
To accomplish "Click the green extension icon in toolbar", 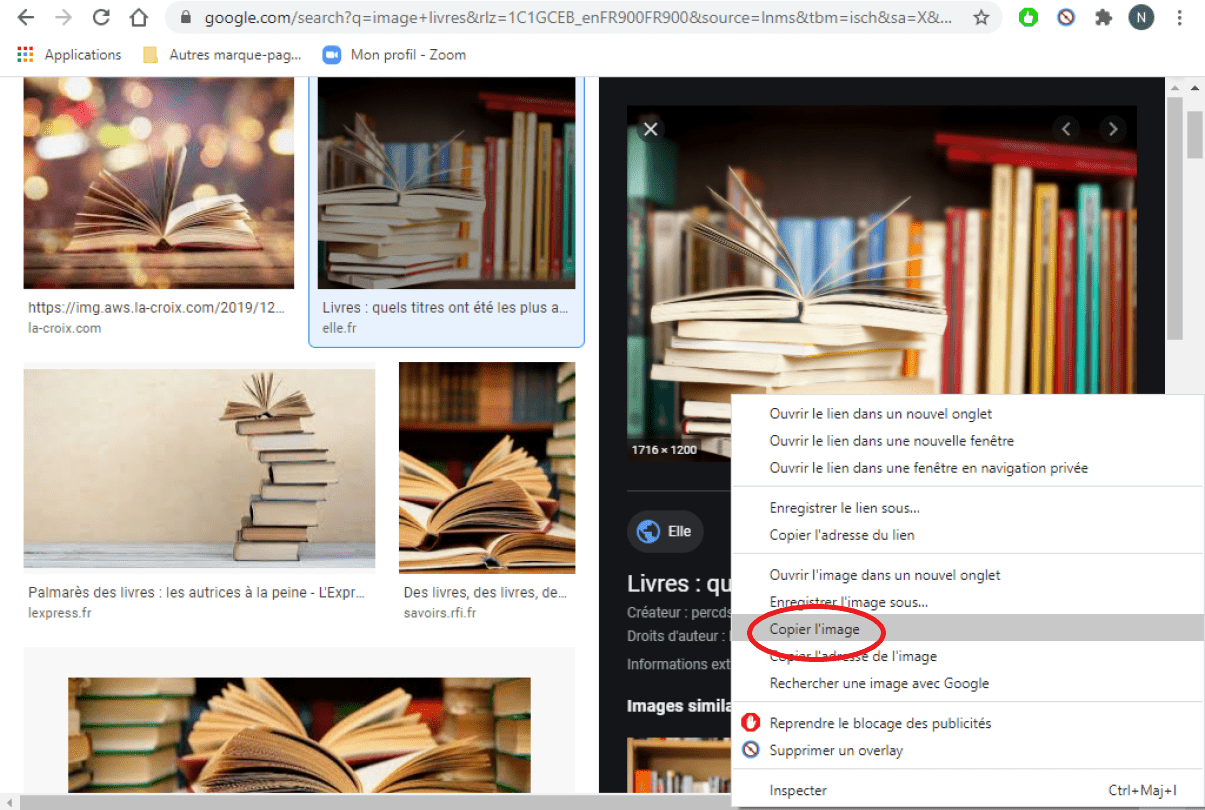I will point(1028,17).
